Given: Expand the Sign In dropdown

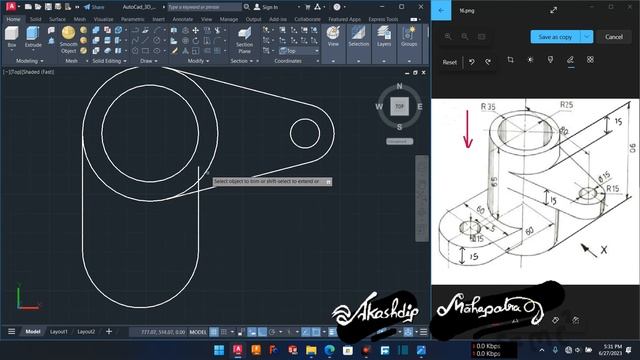Looking at the screenshot, I should point(298,7).
